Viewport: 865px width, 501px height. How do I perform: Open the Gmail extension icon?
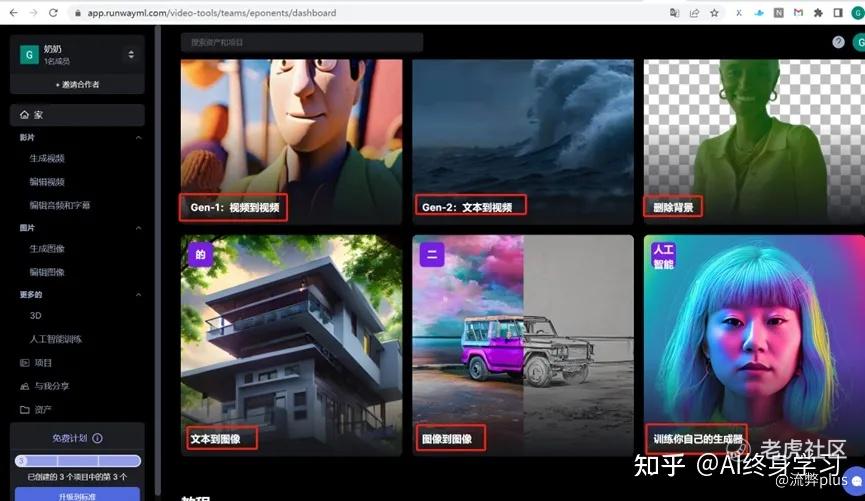click(798, 13)
